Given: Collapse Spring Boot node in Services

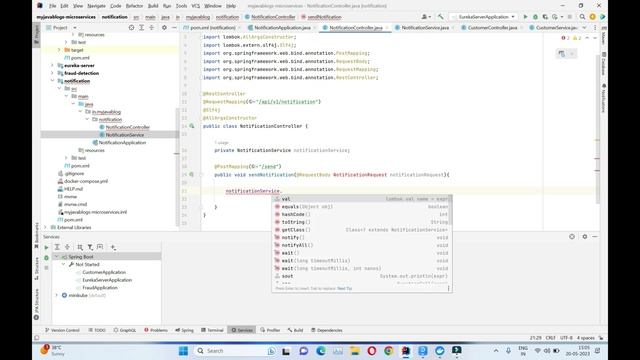Looking at the screenshot, I should click(x=57, y=257).
